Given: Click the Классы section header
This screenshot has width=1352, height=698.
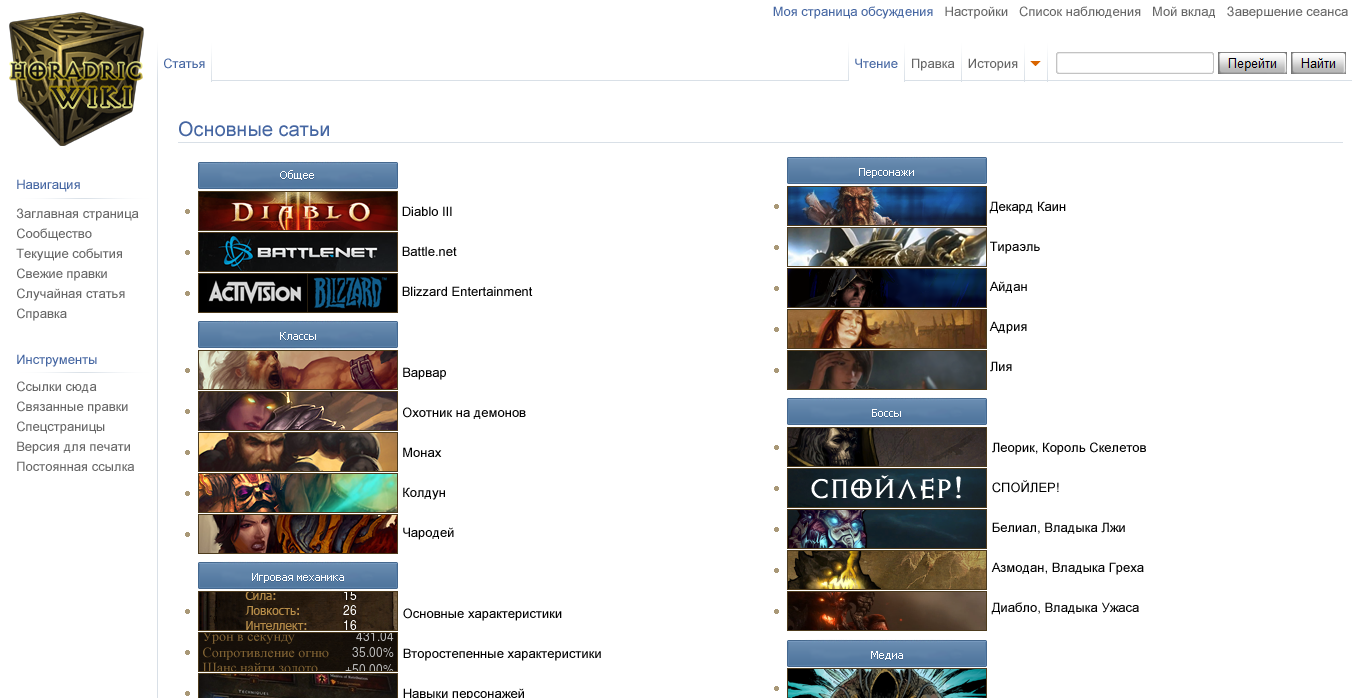Looking at the screenshot, I should (298, 335).
